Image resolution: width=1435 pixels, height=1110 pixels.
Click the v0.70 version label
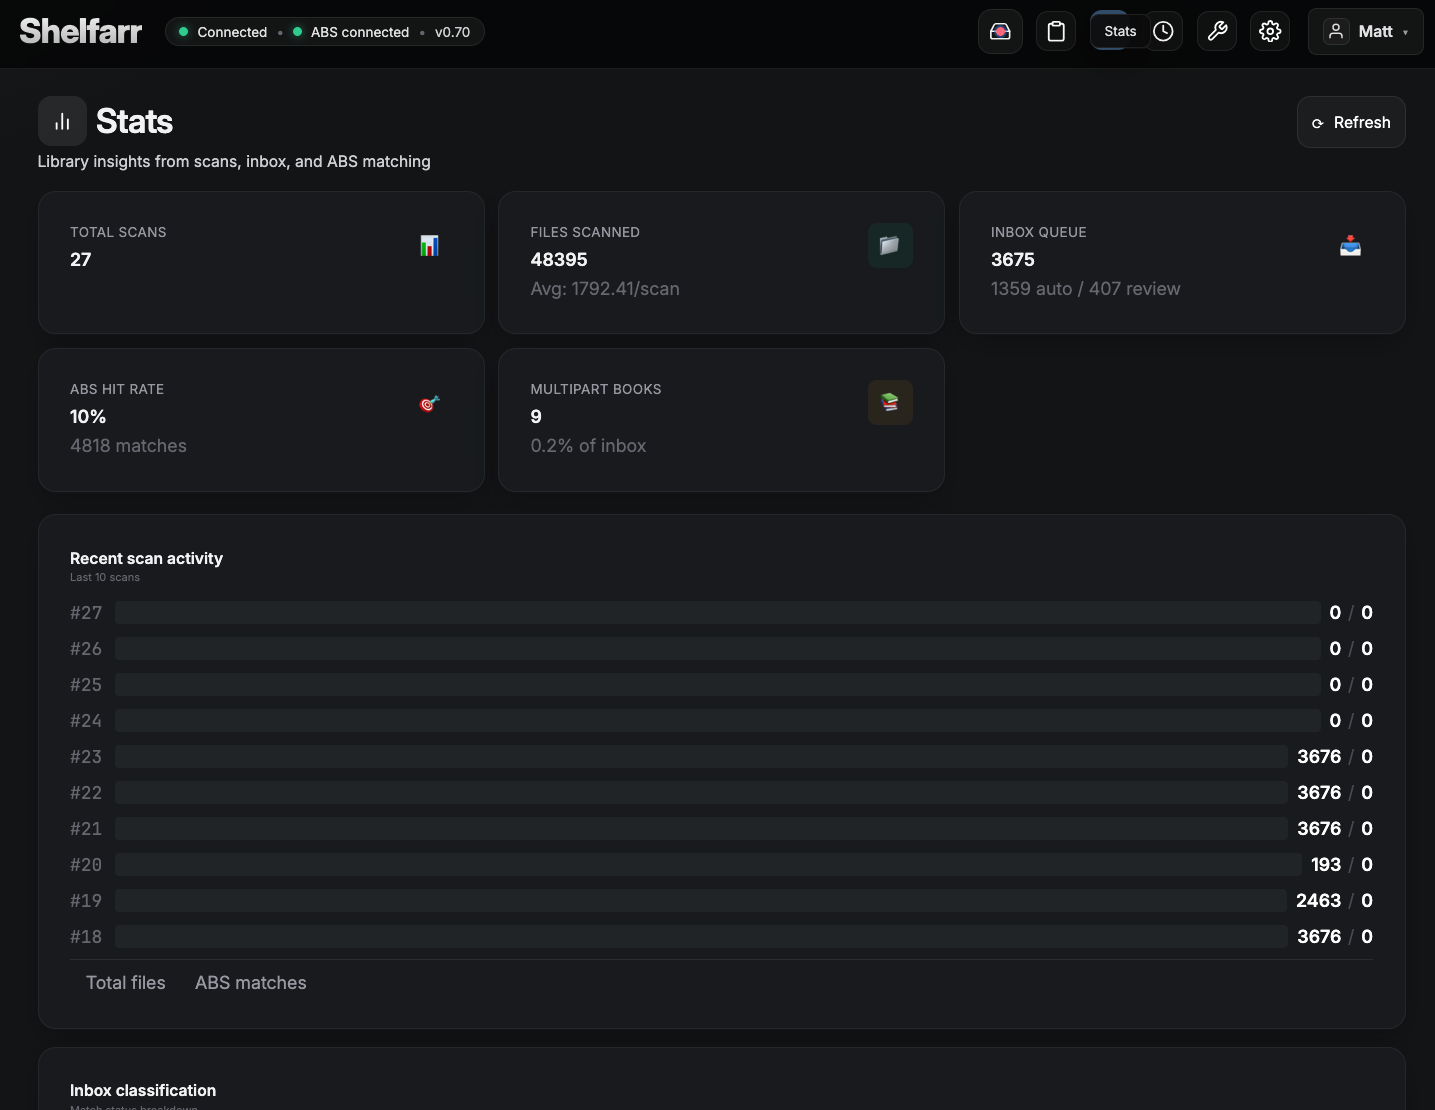(x=452, y=32)
